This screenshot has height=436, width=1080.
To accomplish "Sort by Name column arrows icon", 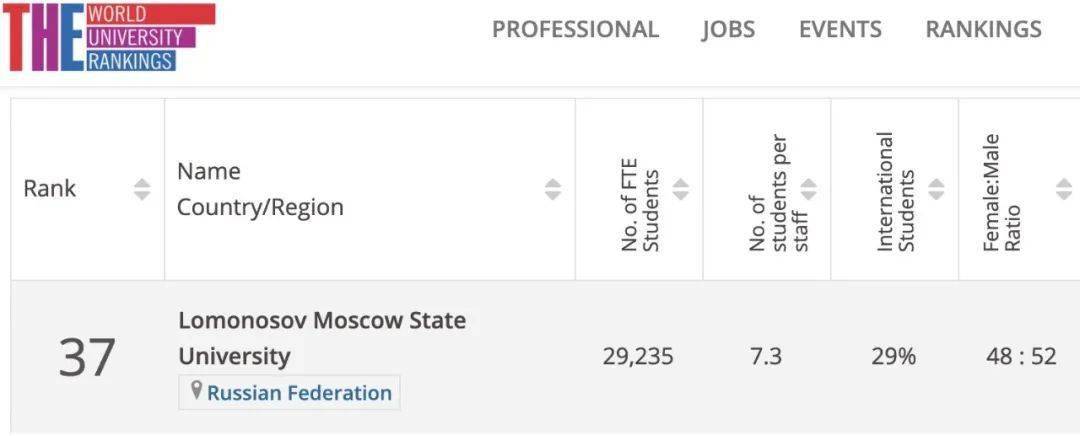I will 552,189.
